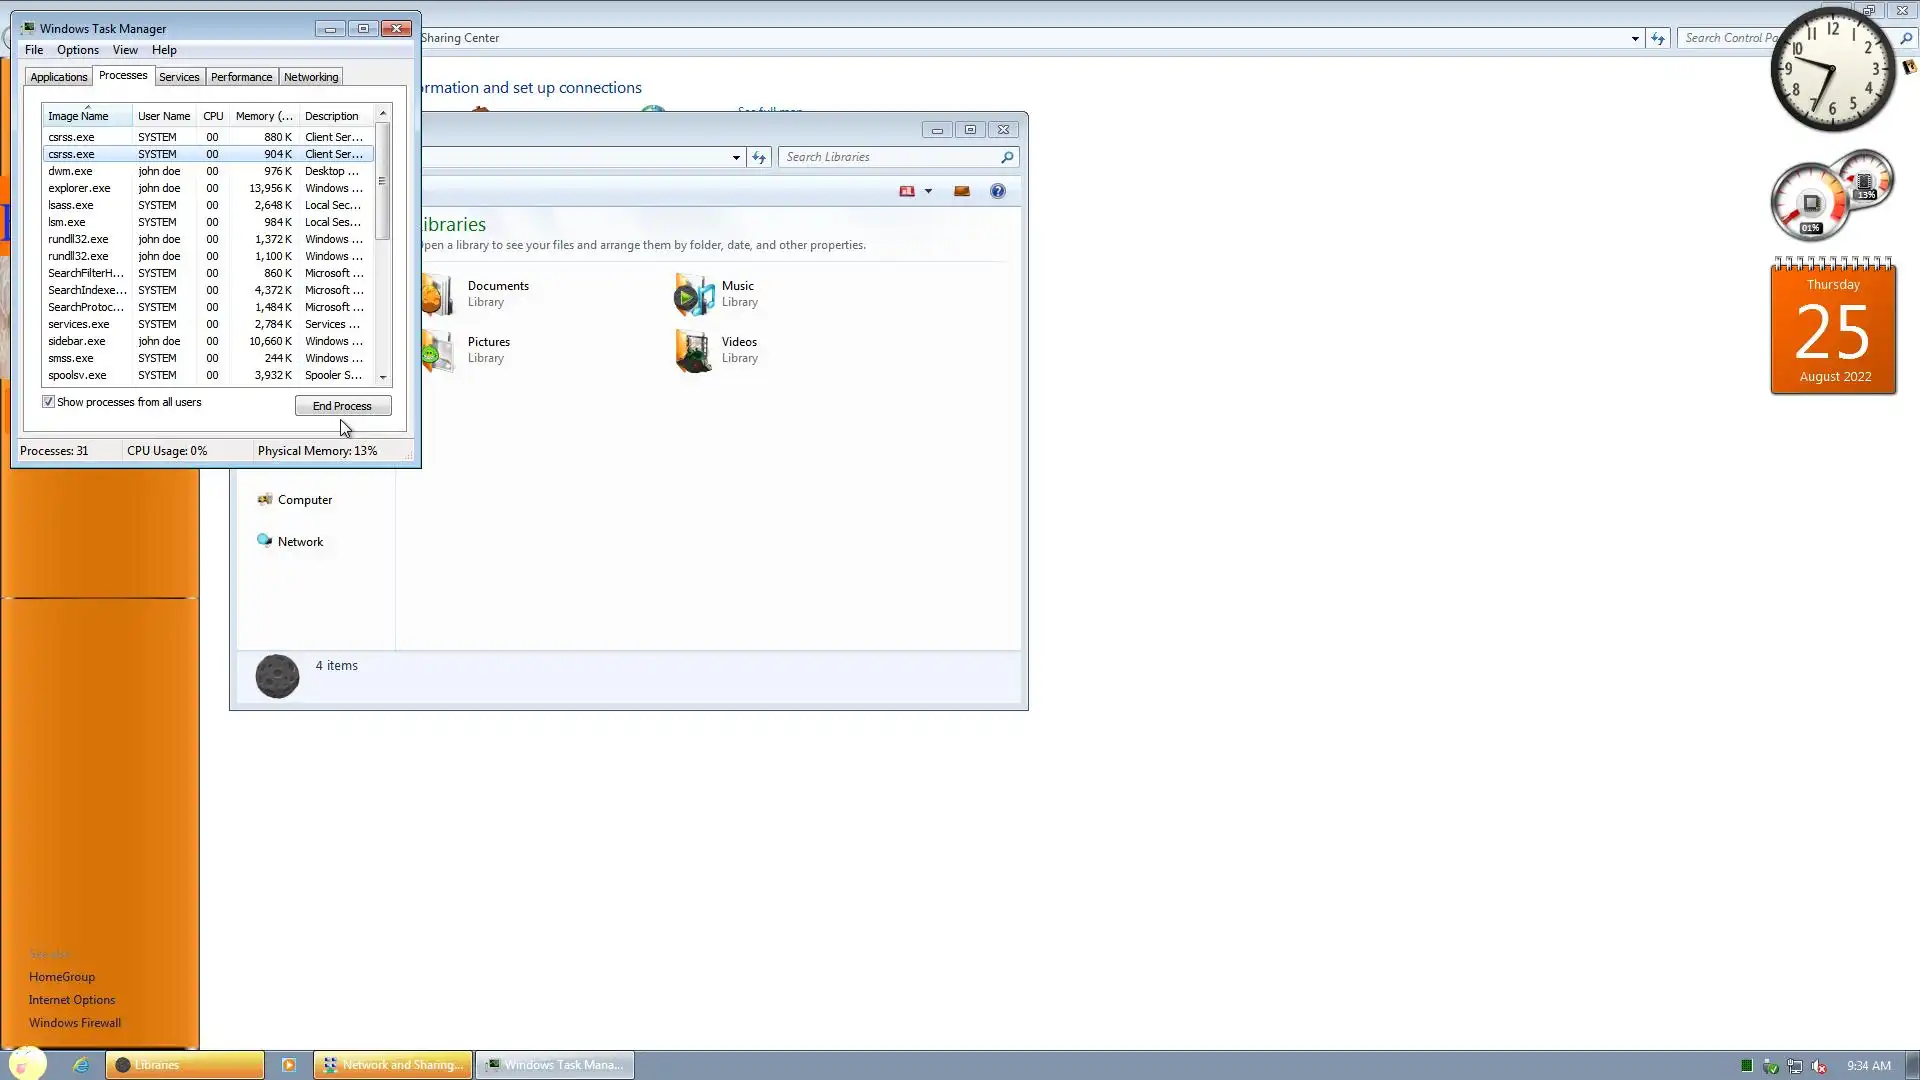Select Network in the navigation pane
The width and height of the screenshot is (1920, 1080).
(x=300, y=542)
